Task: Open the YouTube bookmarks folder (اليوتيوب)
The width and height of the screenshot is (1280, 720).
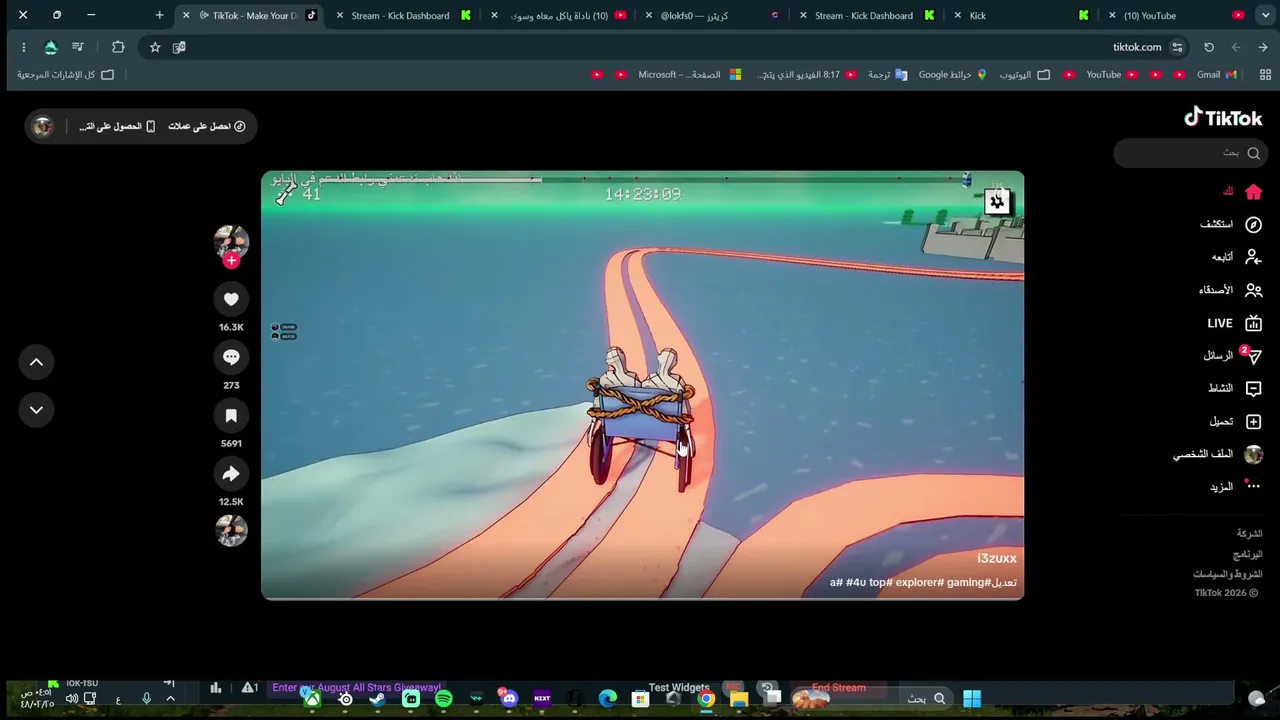Action: point(1024,75)
